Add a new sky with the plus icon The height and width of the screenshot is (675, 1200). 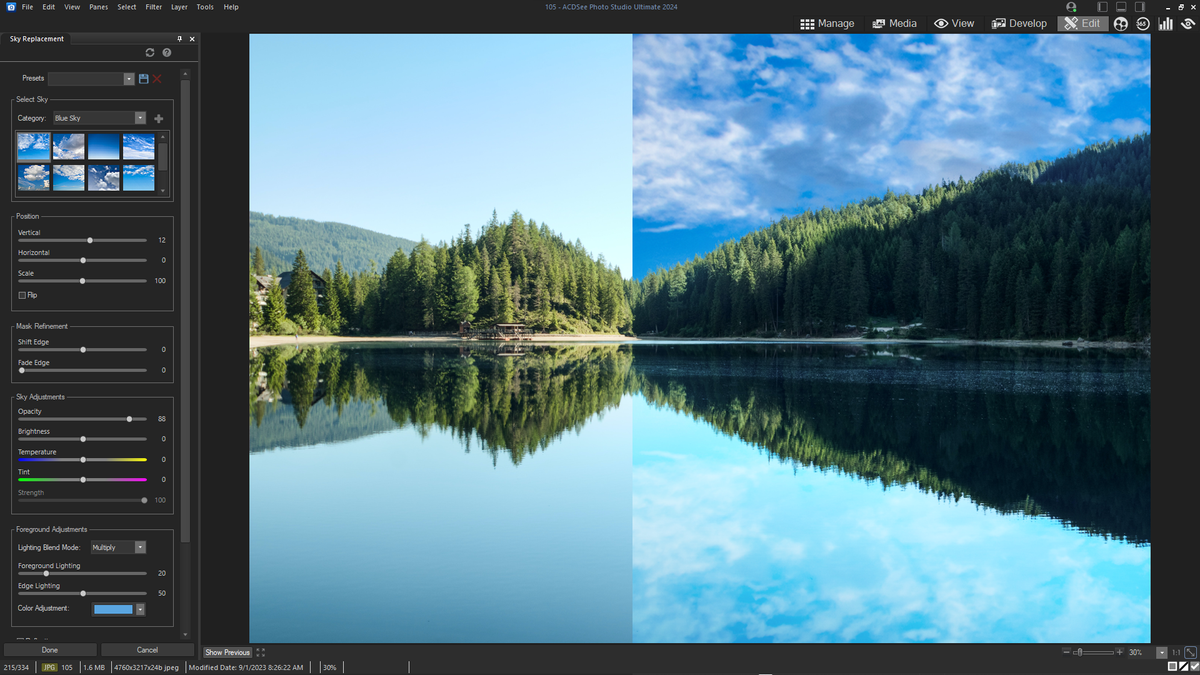pos(158,118)
